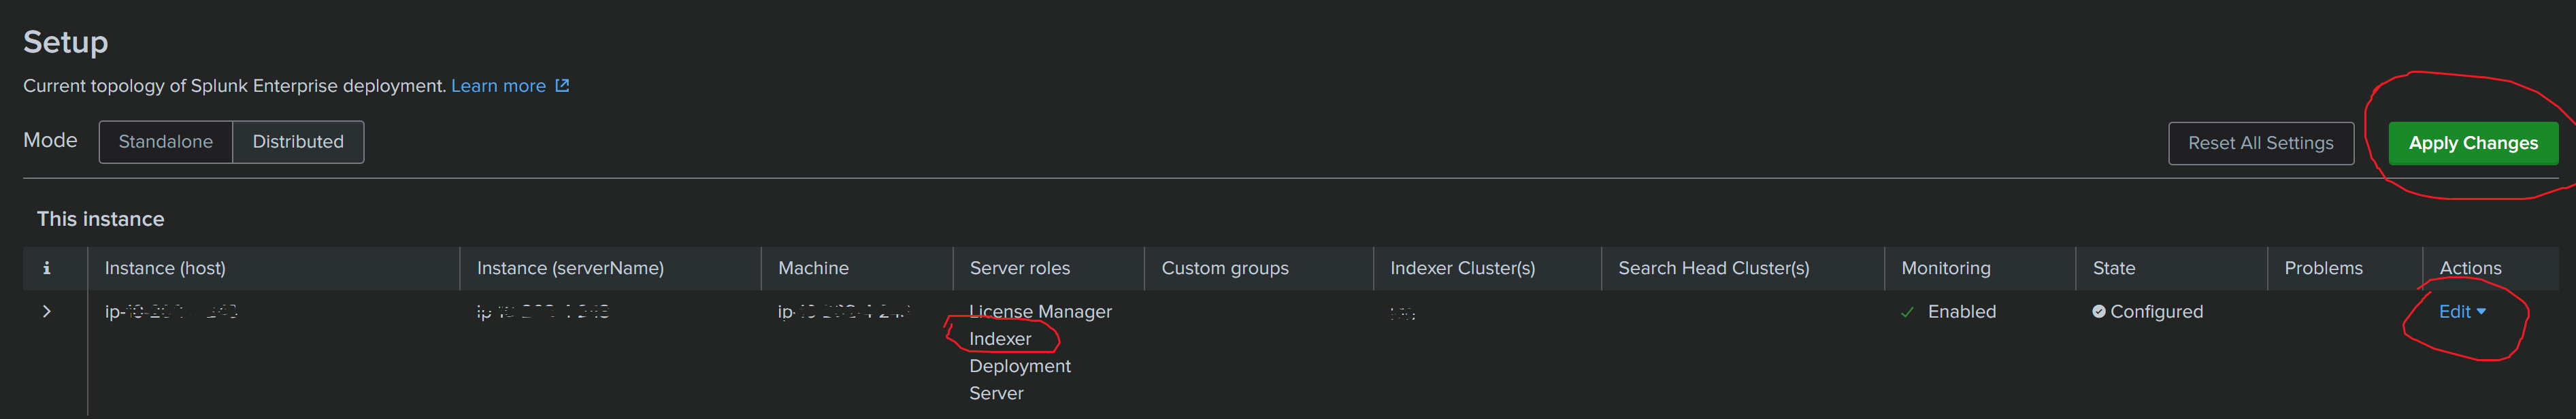Click the Apply Changes button
The height and width of the screenshot is (419, 2576).
click(x=2473, y=142)
